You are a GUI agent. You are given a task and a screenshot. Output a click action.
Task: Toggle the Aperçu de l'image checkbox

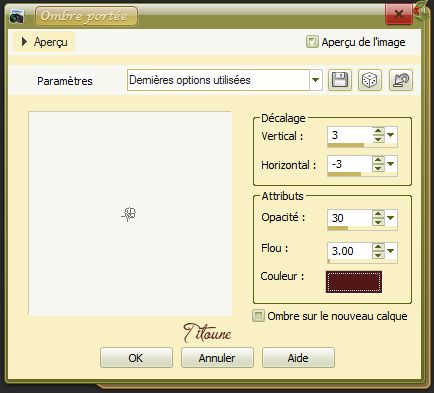pos(312,42)
